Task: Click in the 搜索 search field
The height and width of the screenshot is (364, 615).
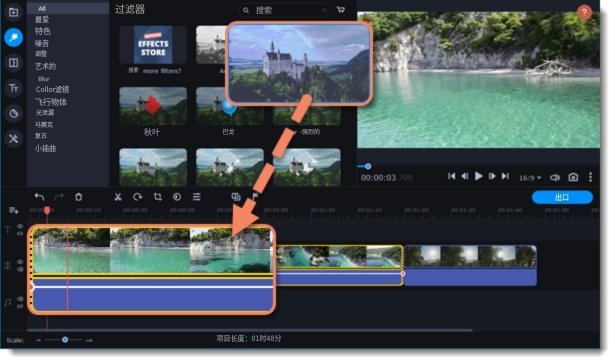Action: pyautogui.click(x=284, y=10)
